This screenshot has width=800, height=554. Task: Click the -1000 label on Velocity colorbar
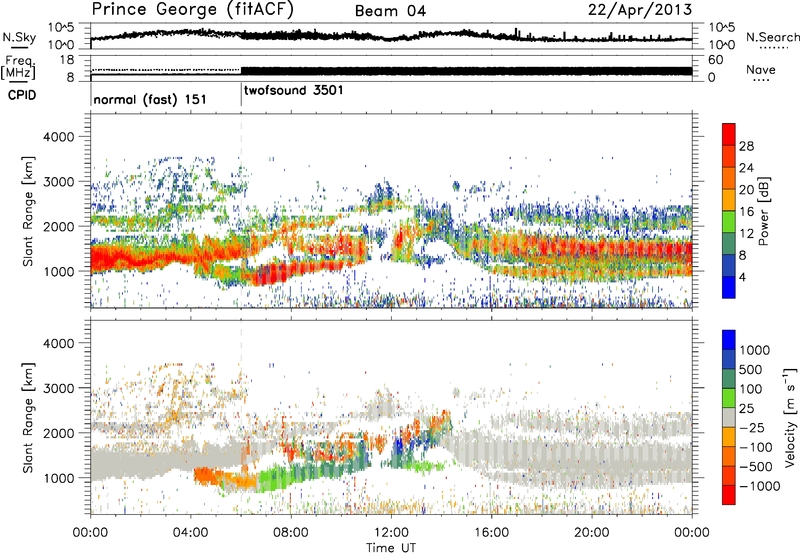pyautogui.click(x=760, y=486)
